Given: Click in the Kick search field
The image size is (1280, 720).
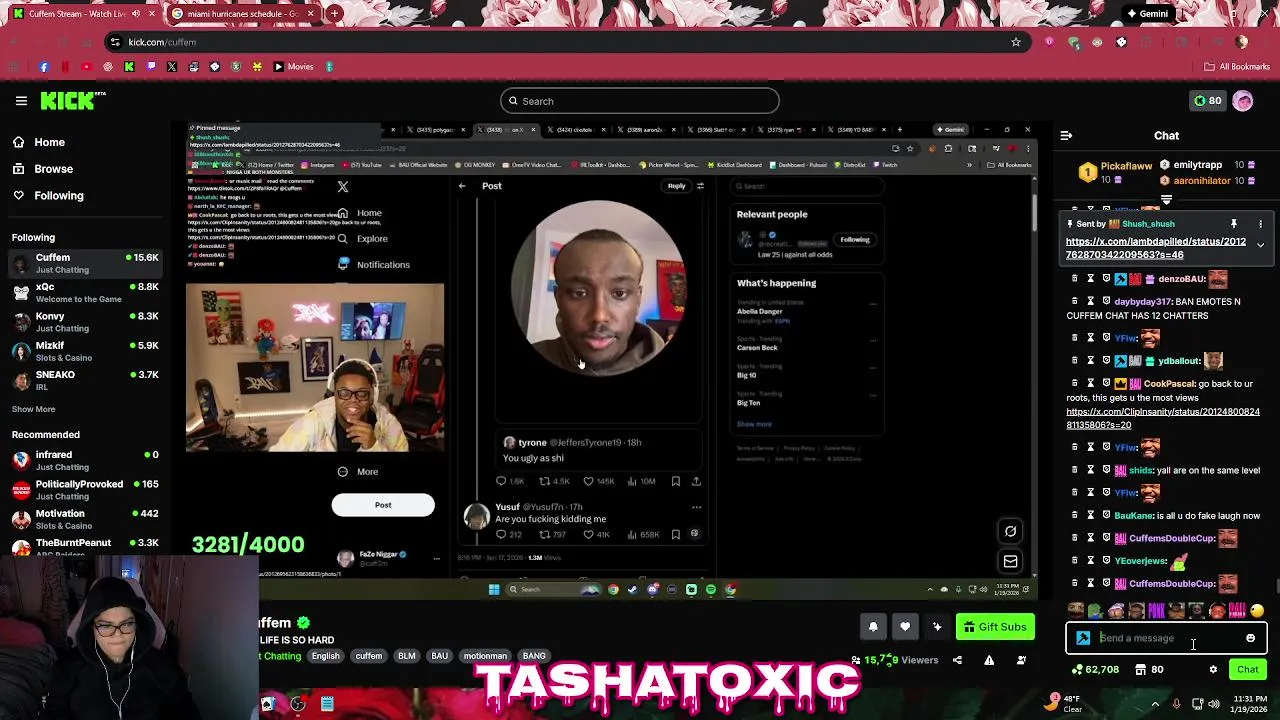Looking at the screenshot, I should 639,101.
